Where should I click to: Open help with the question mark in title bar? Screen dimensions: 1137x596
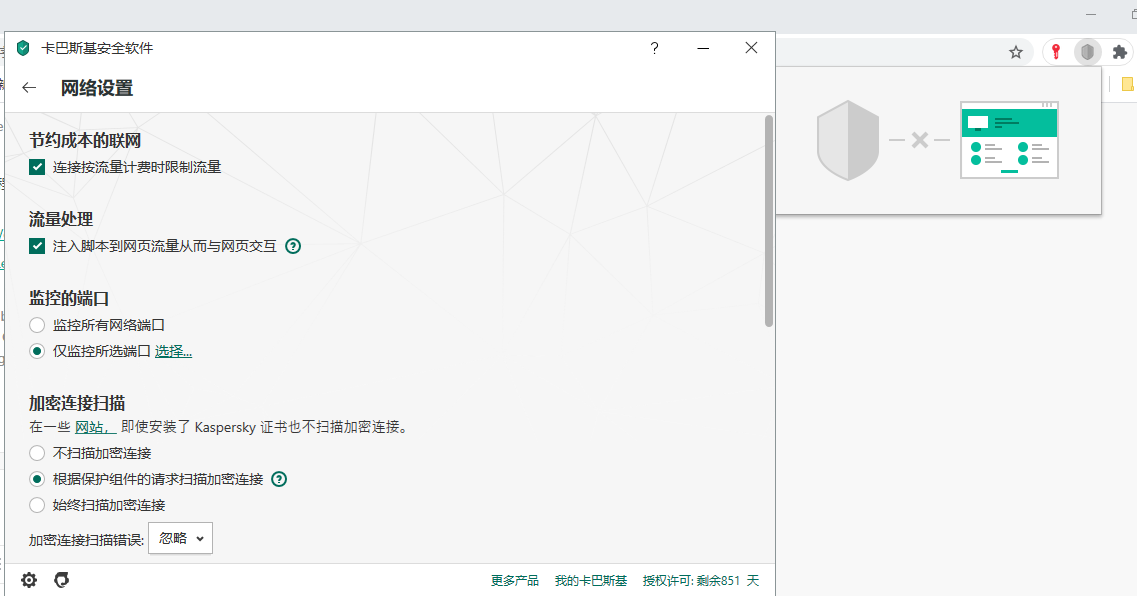654,48
